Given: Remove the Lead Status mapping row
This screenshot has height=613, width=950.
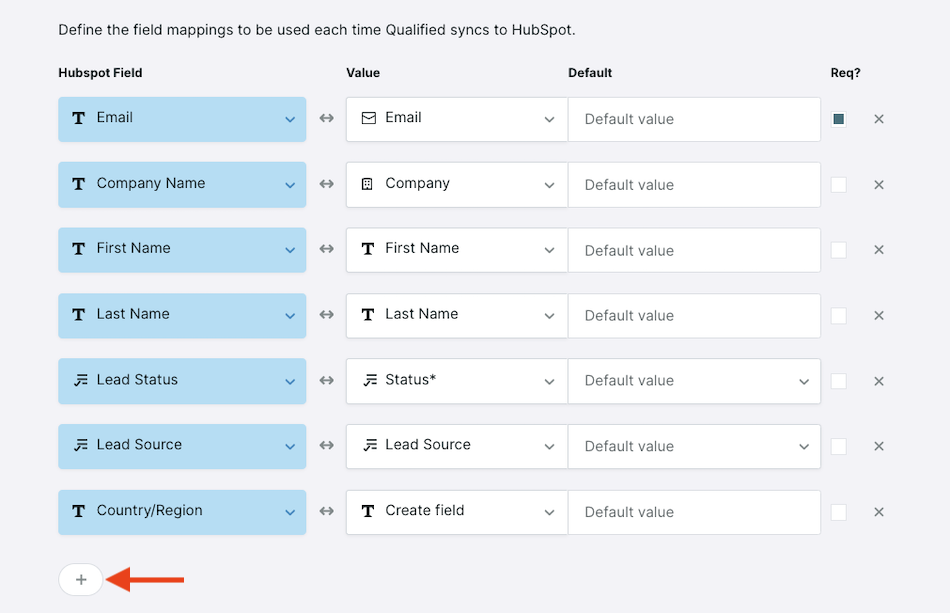Looking at the screenshot, I should 879,381.
